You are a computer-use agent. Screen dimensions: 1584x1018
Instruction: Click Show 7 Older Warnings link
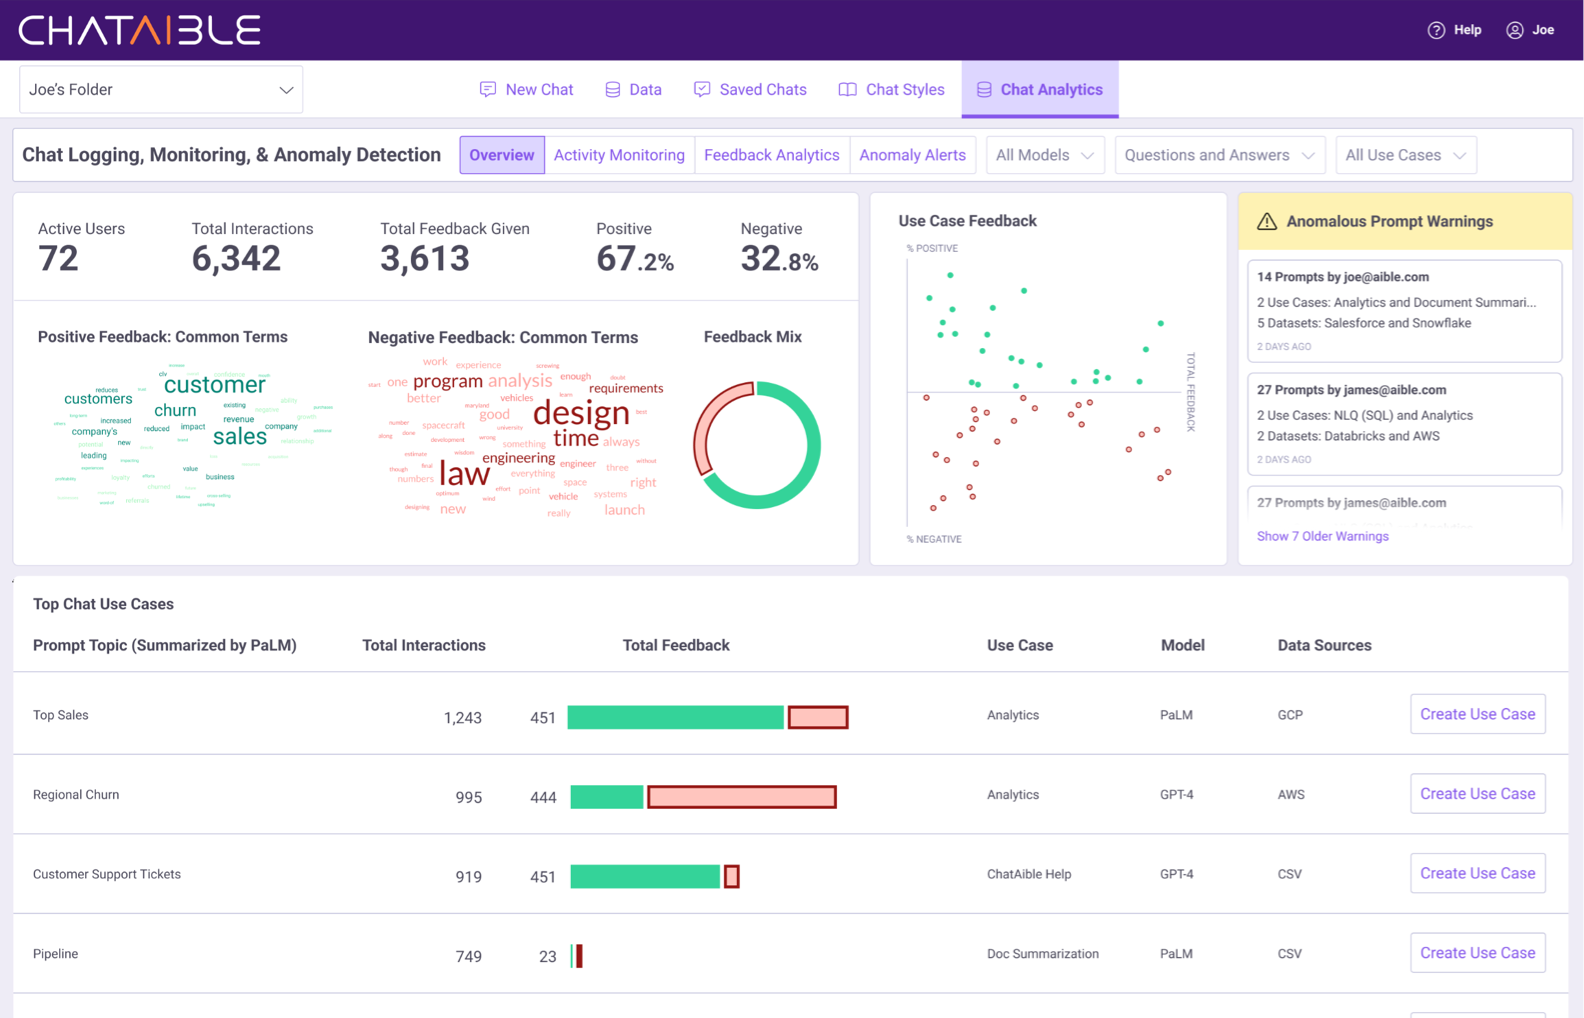coord(1323,537)
